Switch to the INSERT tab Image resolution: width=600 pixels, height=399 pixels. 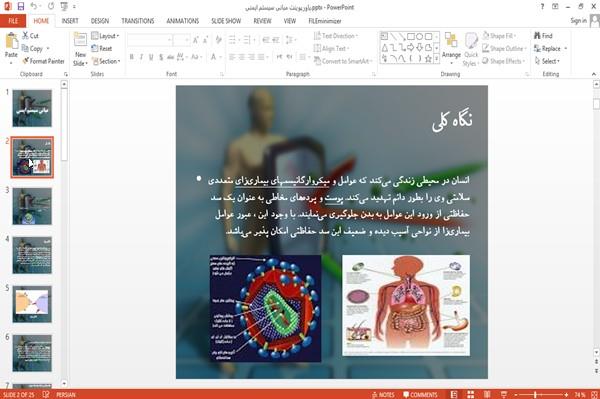point(70,21)
